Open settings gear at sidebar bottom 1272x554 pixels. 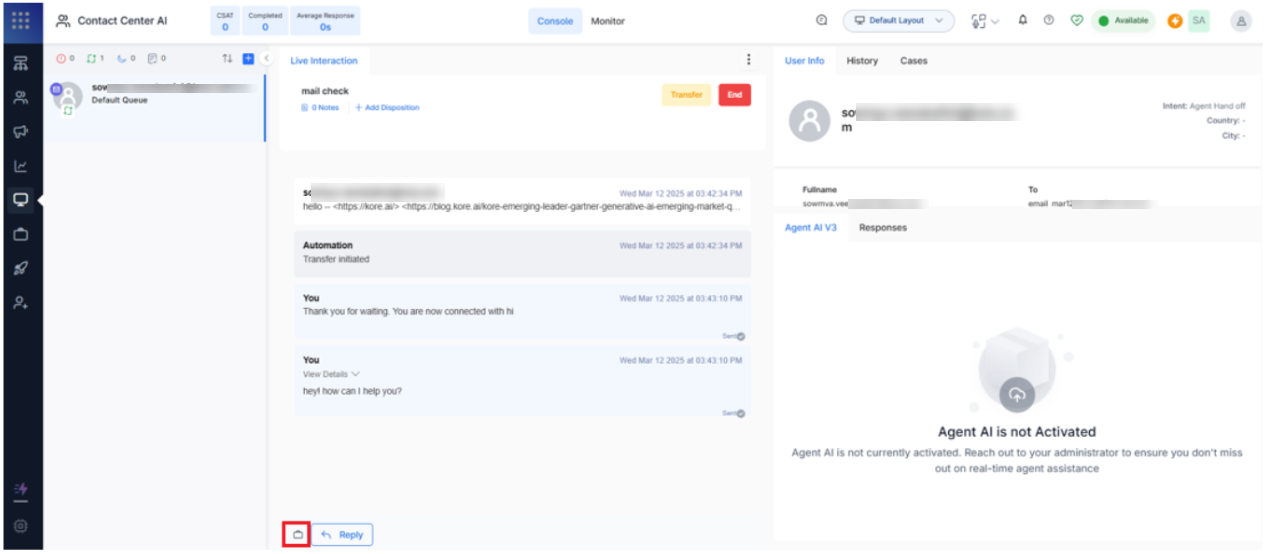tap(21, 526)
